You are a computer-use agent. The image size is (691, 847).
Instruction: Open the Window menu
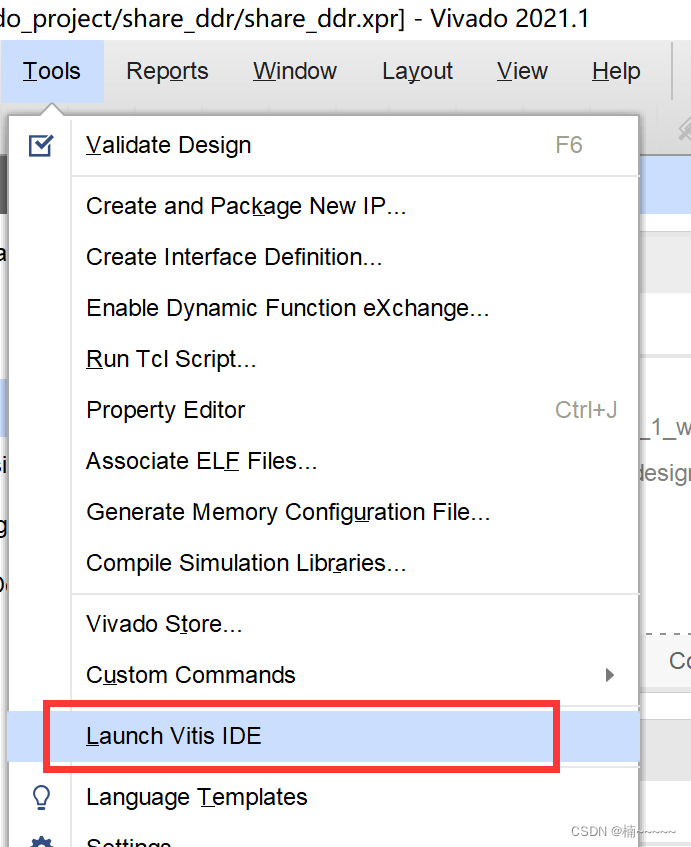295,71
